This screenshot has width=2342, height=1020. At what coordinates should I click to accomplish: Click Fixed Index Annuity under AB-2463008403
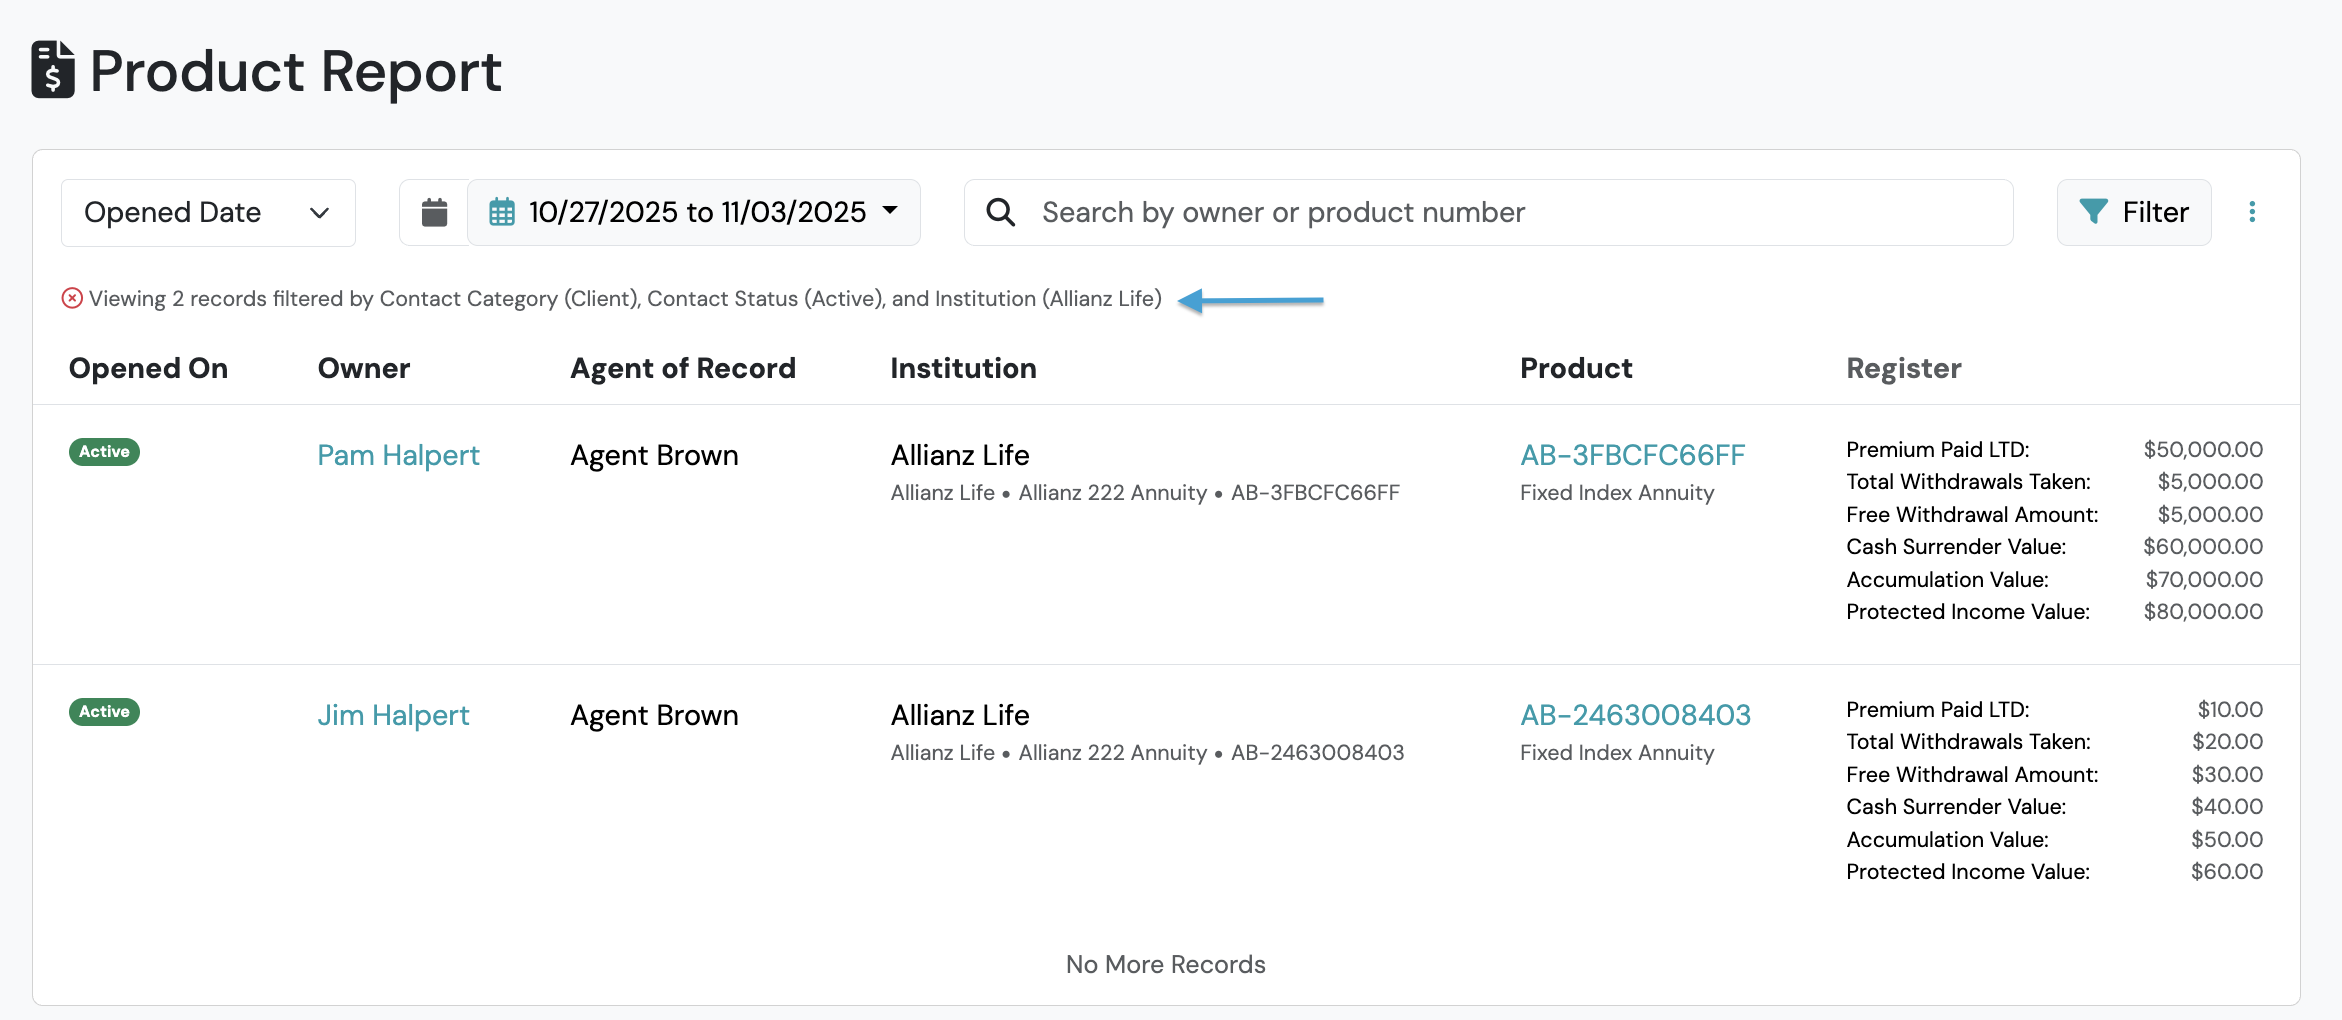(1617, 752)
